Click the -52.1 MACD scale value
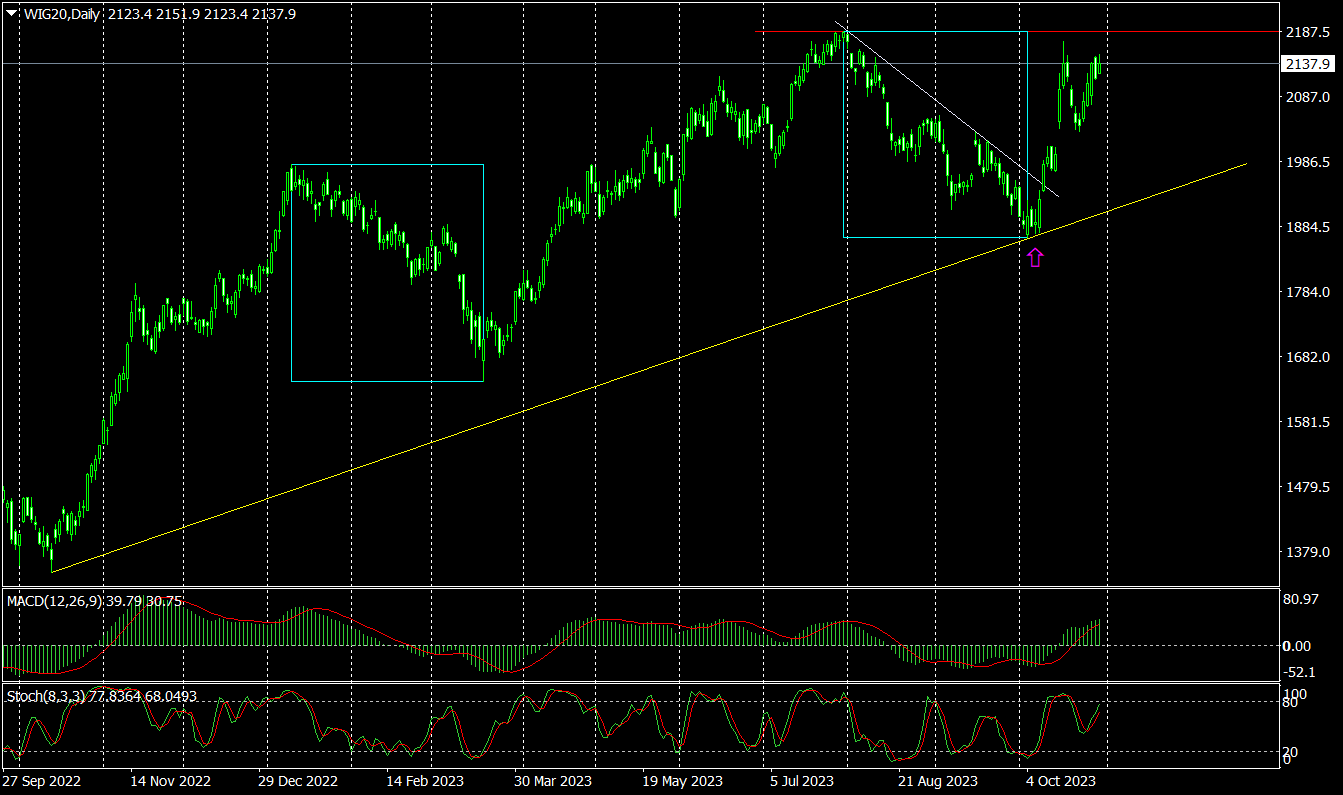This screenshot has width=1343, height=795. click(1300, 672)
